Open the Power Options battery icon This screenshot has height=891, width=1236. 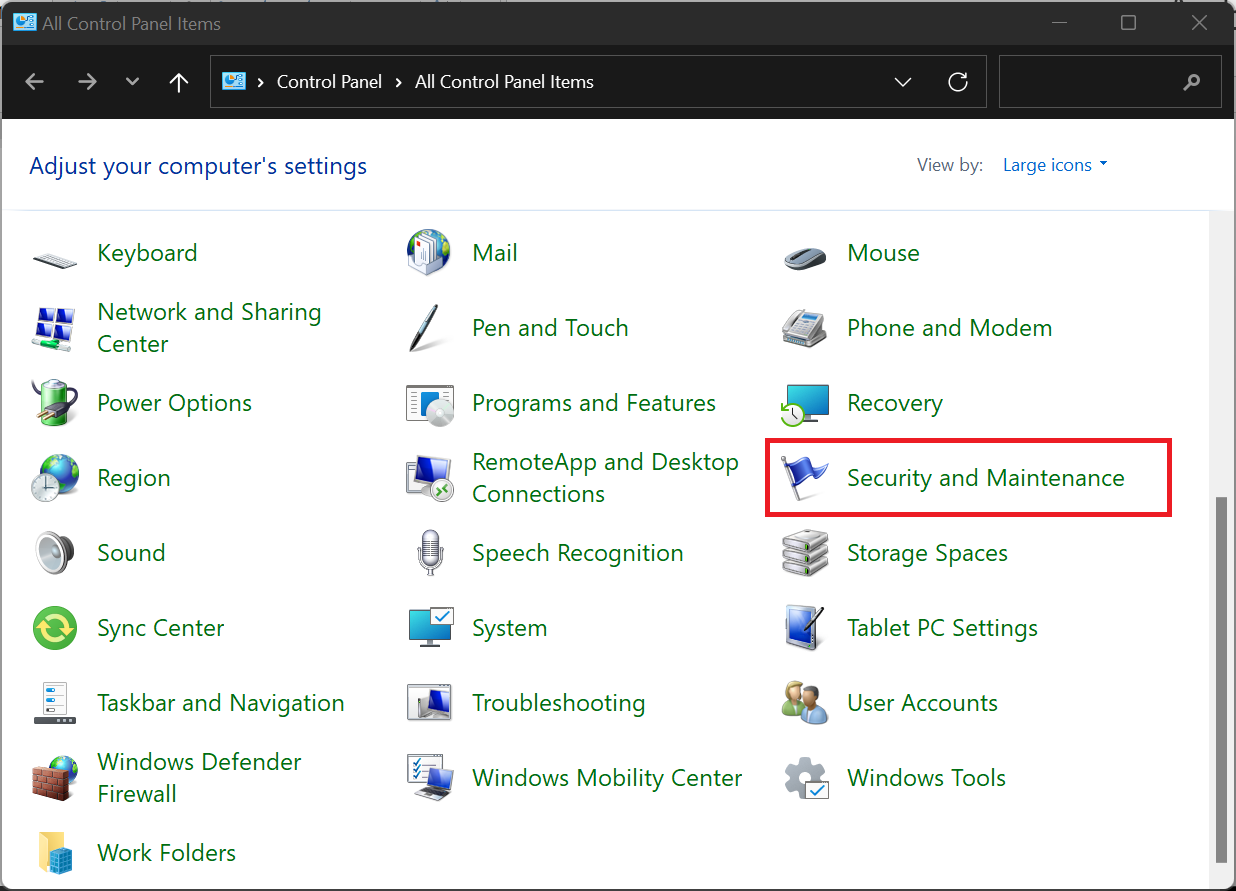tap(53, 403)
